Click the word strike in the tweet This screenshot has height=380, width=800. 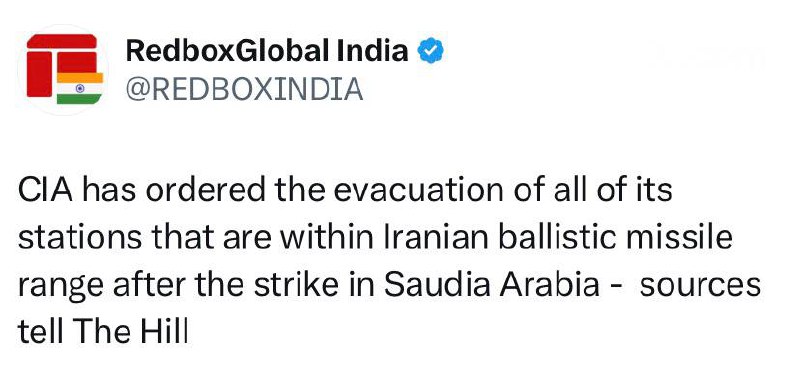(296, 286)
